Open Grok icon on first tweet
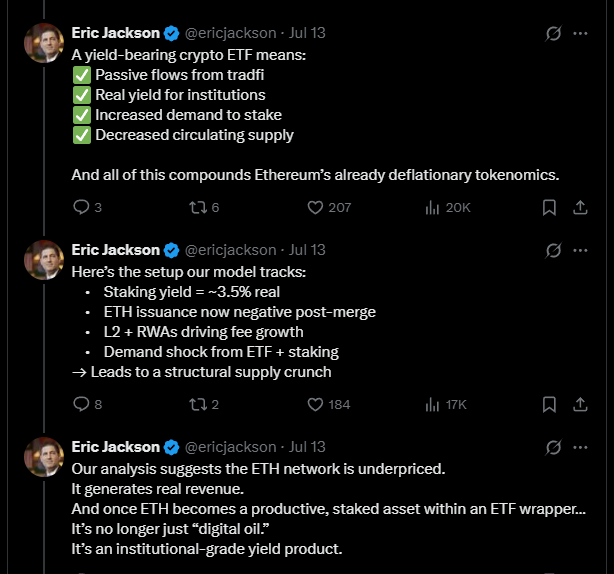Screen dimensions: 614x574 (x=553, y=33)
